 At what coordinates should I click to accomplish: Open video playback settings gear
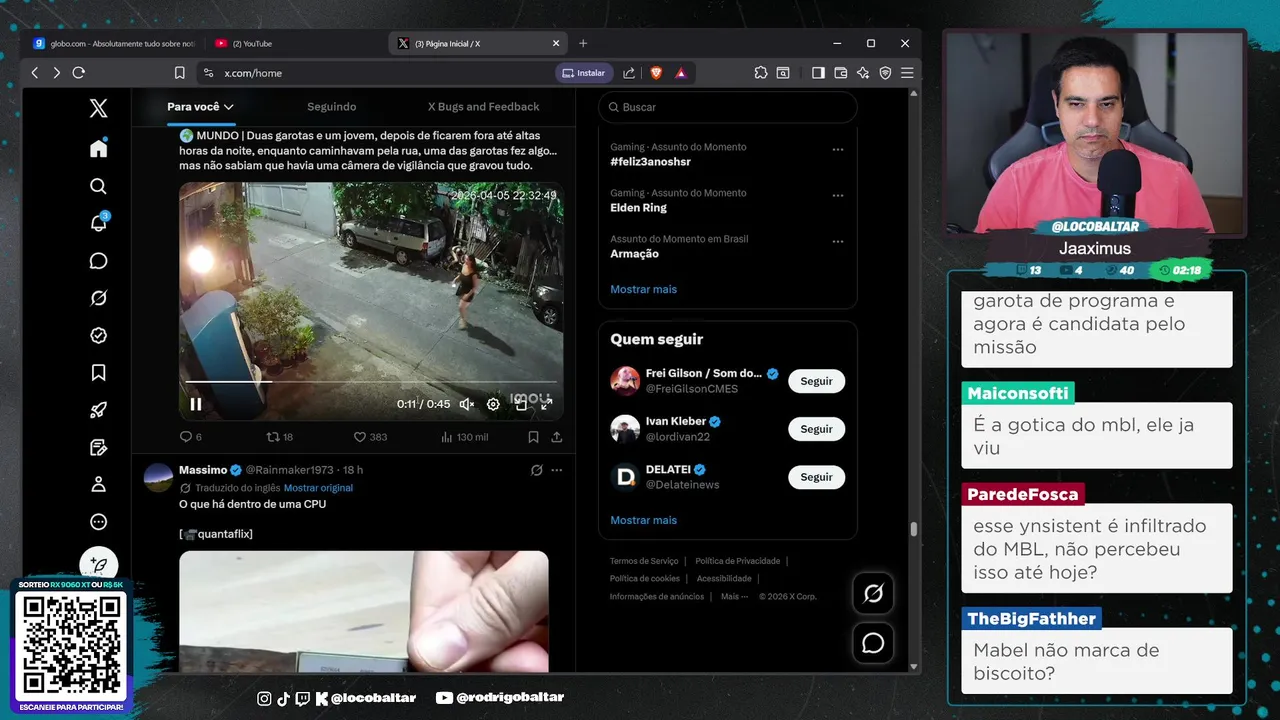click(x=493, y=404)
